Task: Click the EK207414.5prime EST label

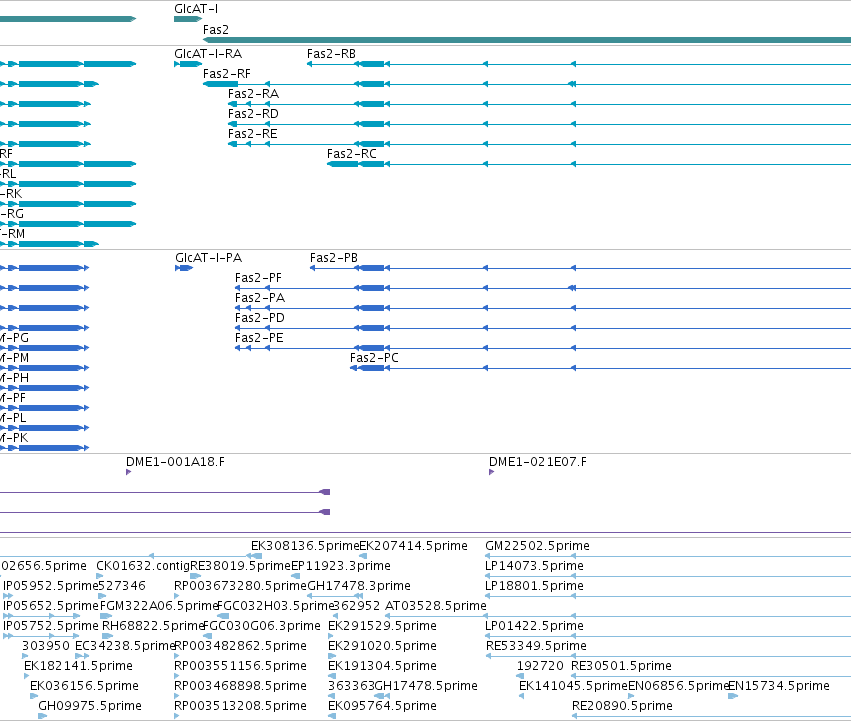Action: tap(414, 546)
